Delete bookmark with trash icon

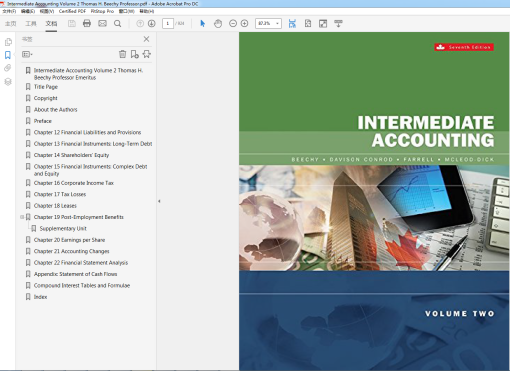tap(122, 54)
